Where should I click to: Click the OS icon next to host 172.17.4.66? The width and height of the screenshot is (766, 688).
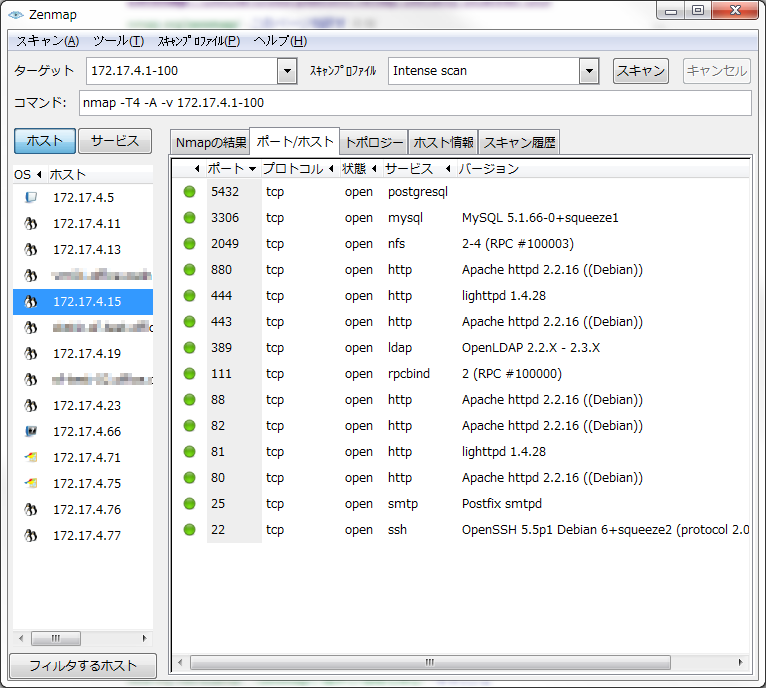tap(31, 431)
